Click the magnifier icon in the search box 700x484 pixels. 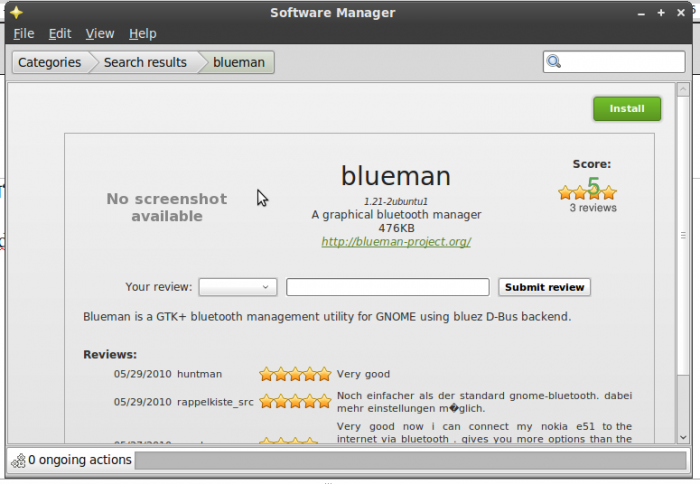(x=554, y=62)
